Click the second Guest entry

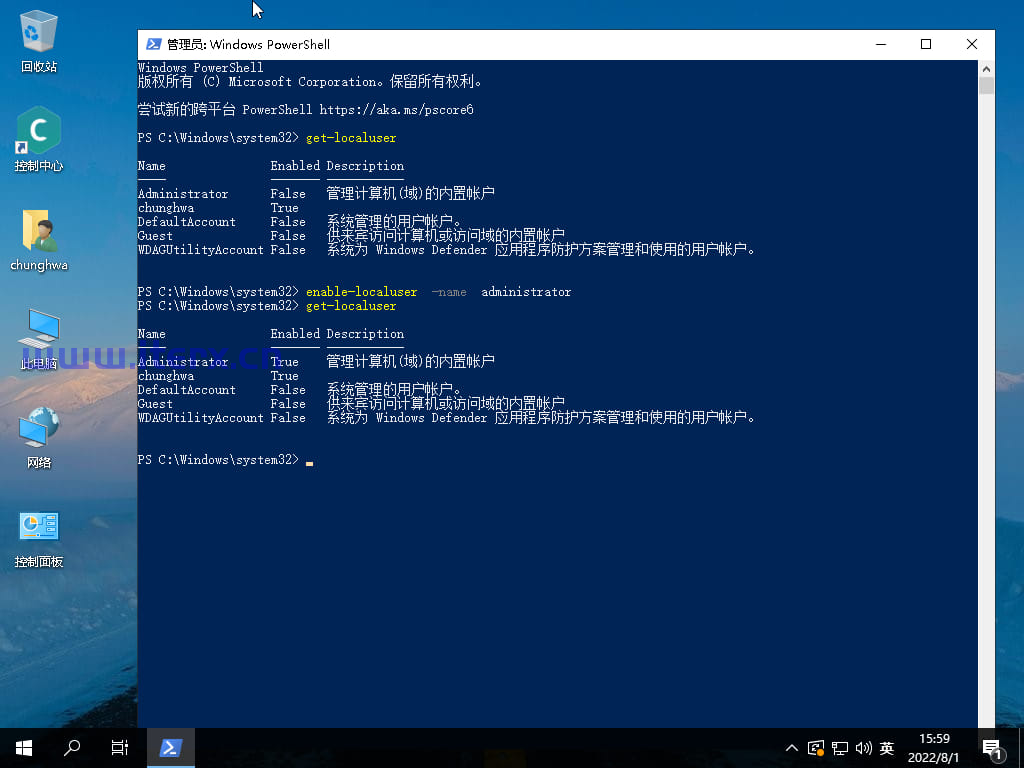coord(155,404)
